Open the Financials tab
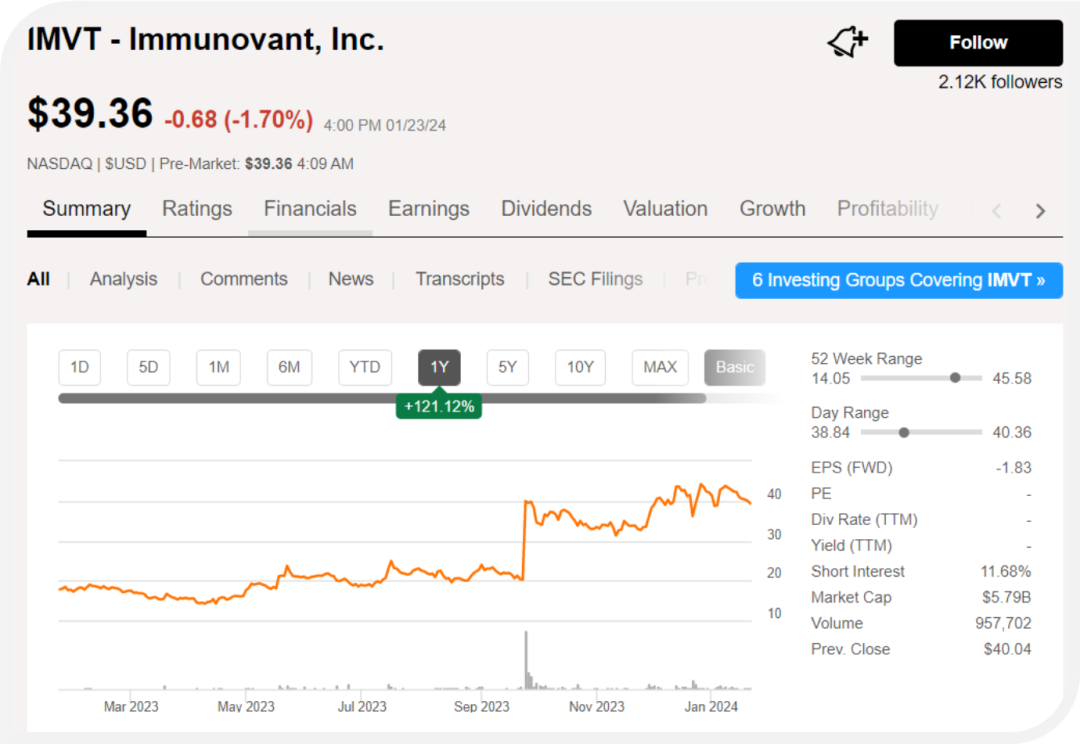The image size is (1080, 744). [310, 209]
